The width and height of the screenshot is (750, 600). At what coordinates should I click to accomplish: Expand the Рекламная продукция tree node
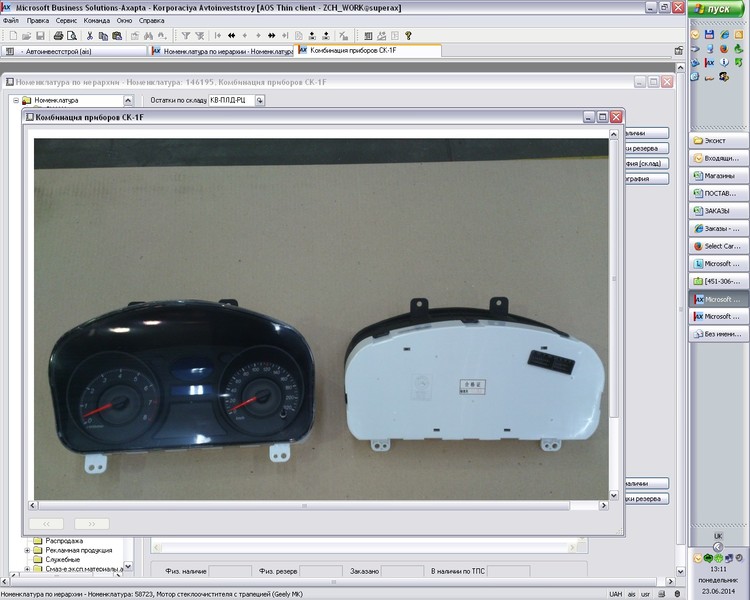[27, 550]
